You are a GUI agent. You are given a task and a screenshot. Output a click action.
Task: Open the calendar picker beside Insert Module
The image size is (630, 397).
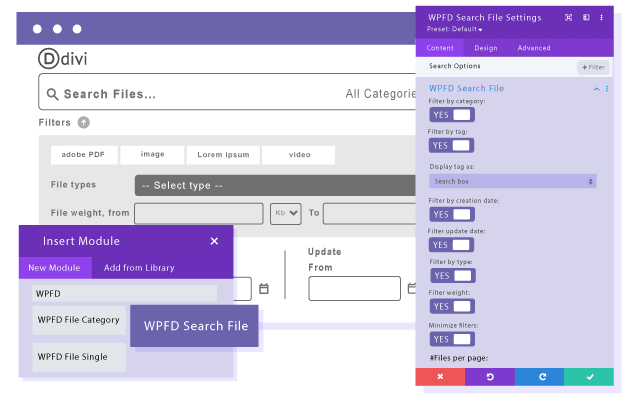(264, 289)
